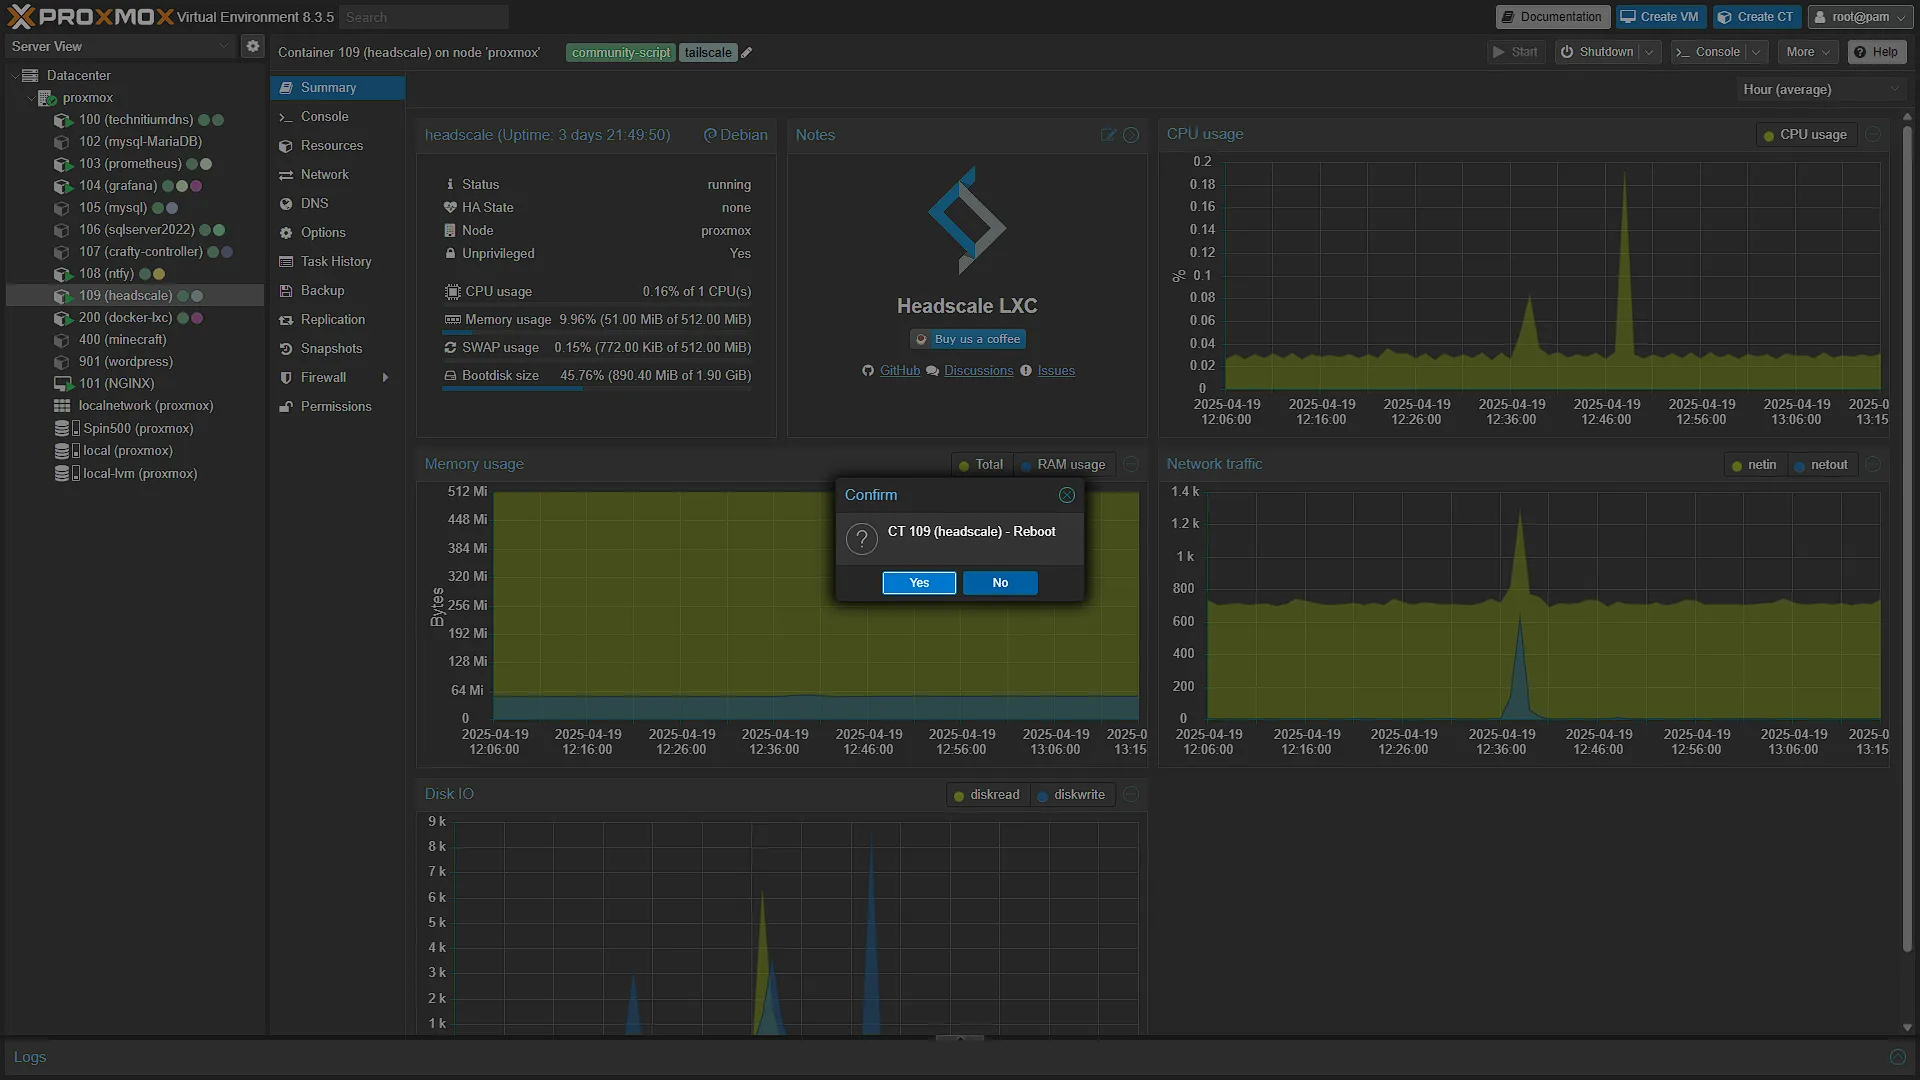Image resolution: width=1920 pixels, height=1080 pixels.
Task: Open the GitHub link in Notes
Action: (x=899, y=371)
